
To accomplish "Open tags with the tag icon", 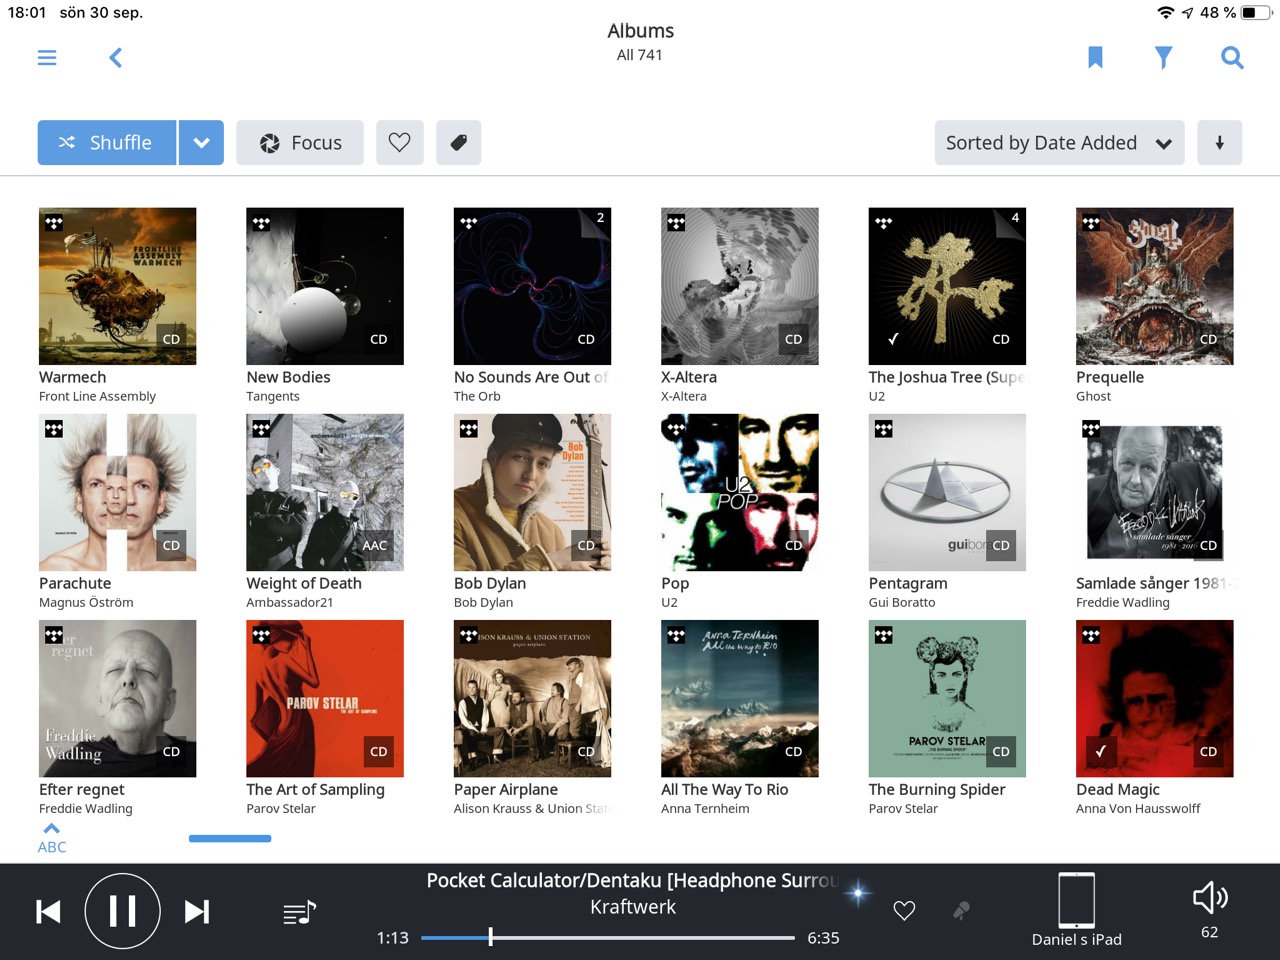I will click(459, 143).
